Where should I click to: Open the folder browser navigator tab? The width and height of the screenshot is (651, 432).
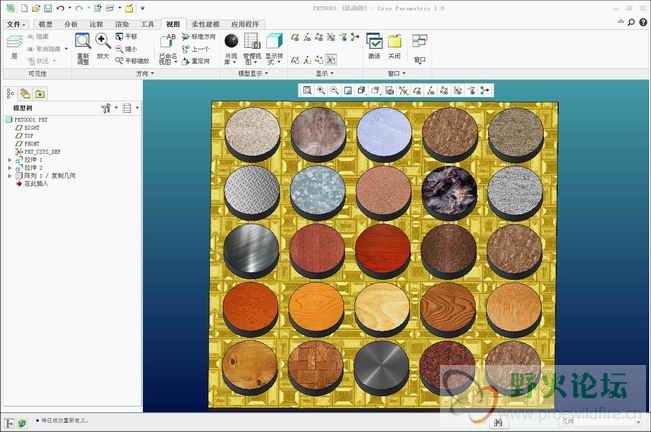tap(25, 94)
